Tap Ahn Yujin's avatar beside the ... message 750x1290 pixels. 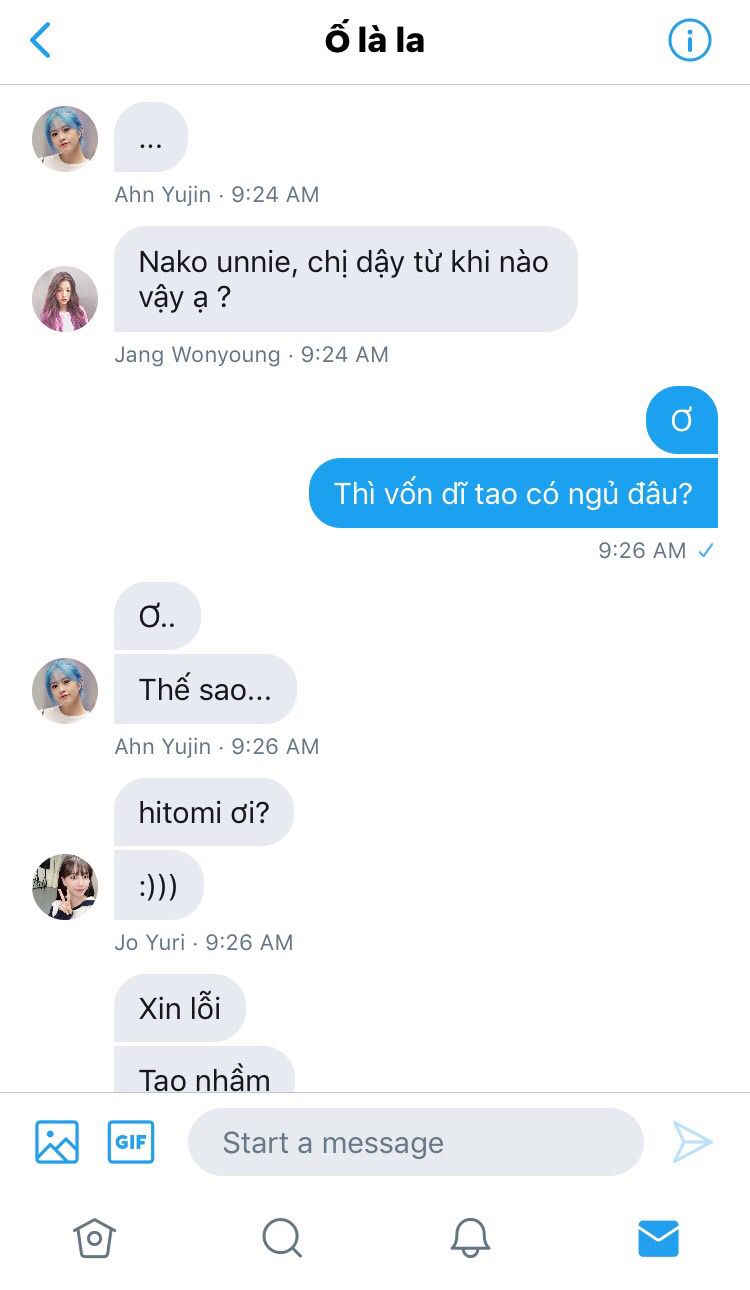pyautogui.click(x=65, y=139)
